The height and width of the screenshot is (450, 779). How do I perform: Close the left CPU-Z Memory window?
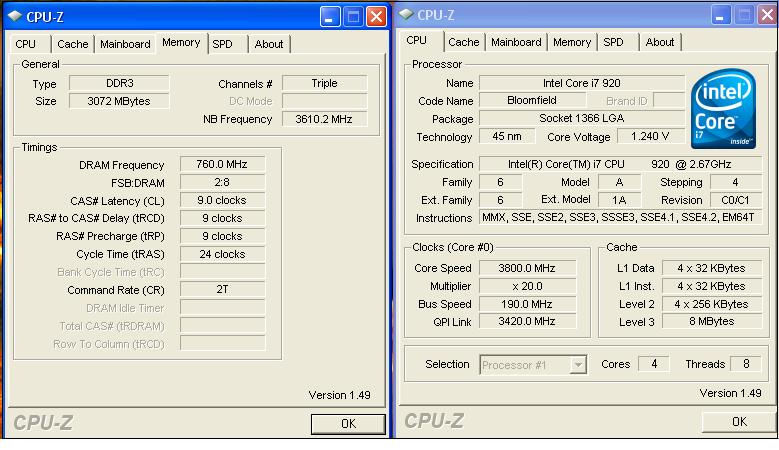click(377, 17)
